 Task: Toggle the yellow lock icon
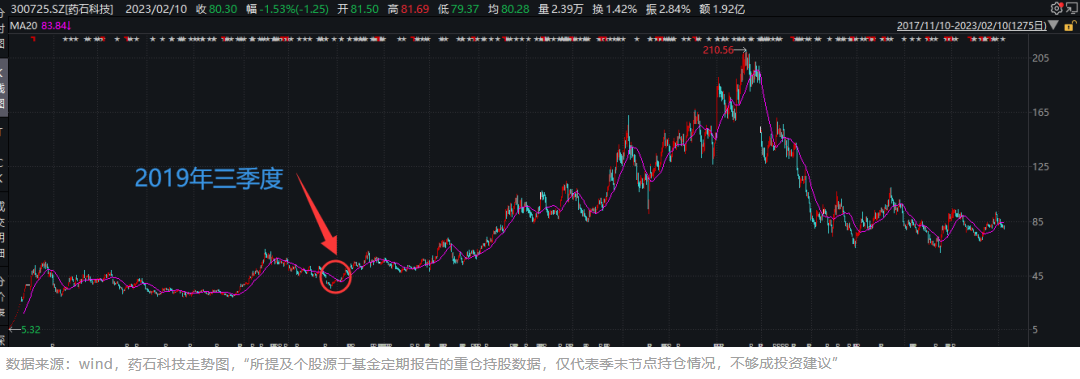pos(1070,26)
